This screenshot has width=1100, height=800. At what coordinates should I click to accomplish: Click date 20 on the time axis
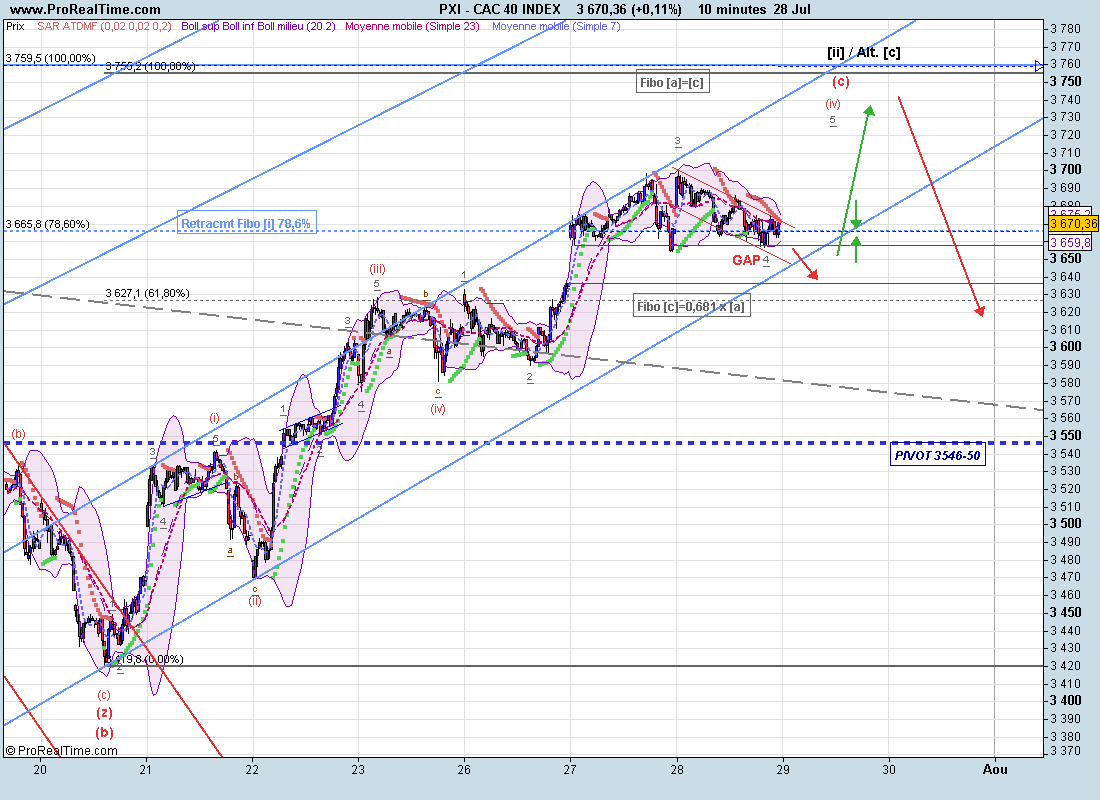point(40,769)
